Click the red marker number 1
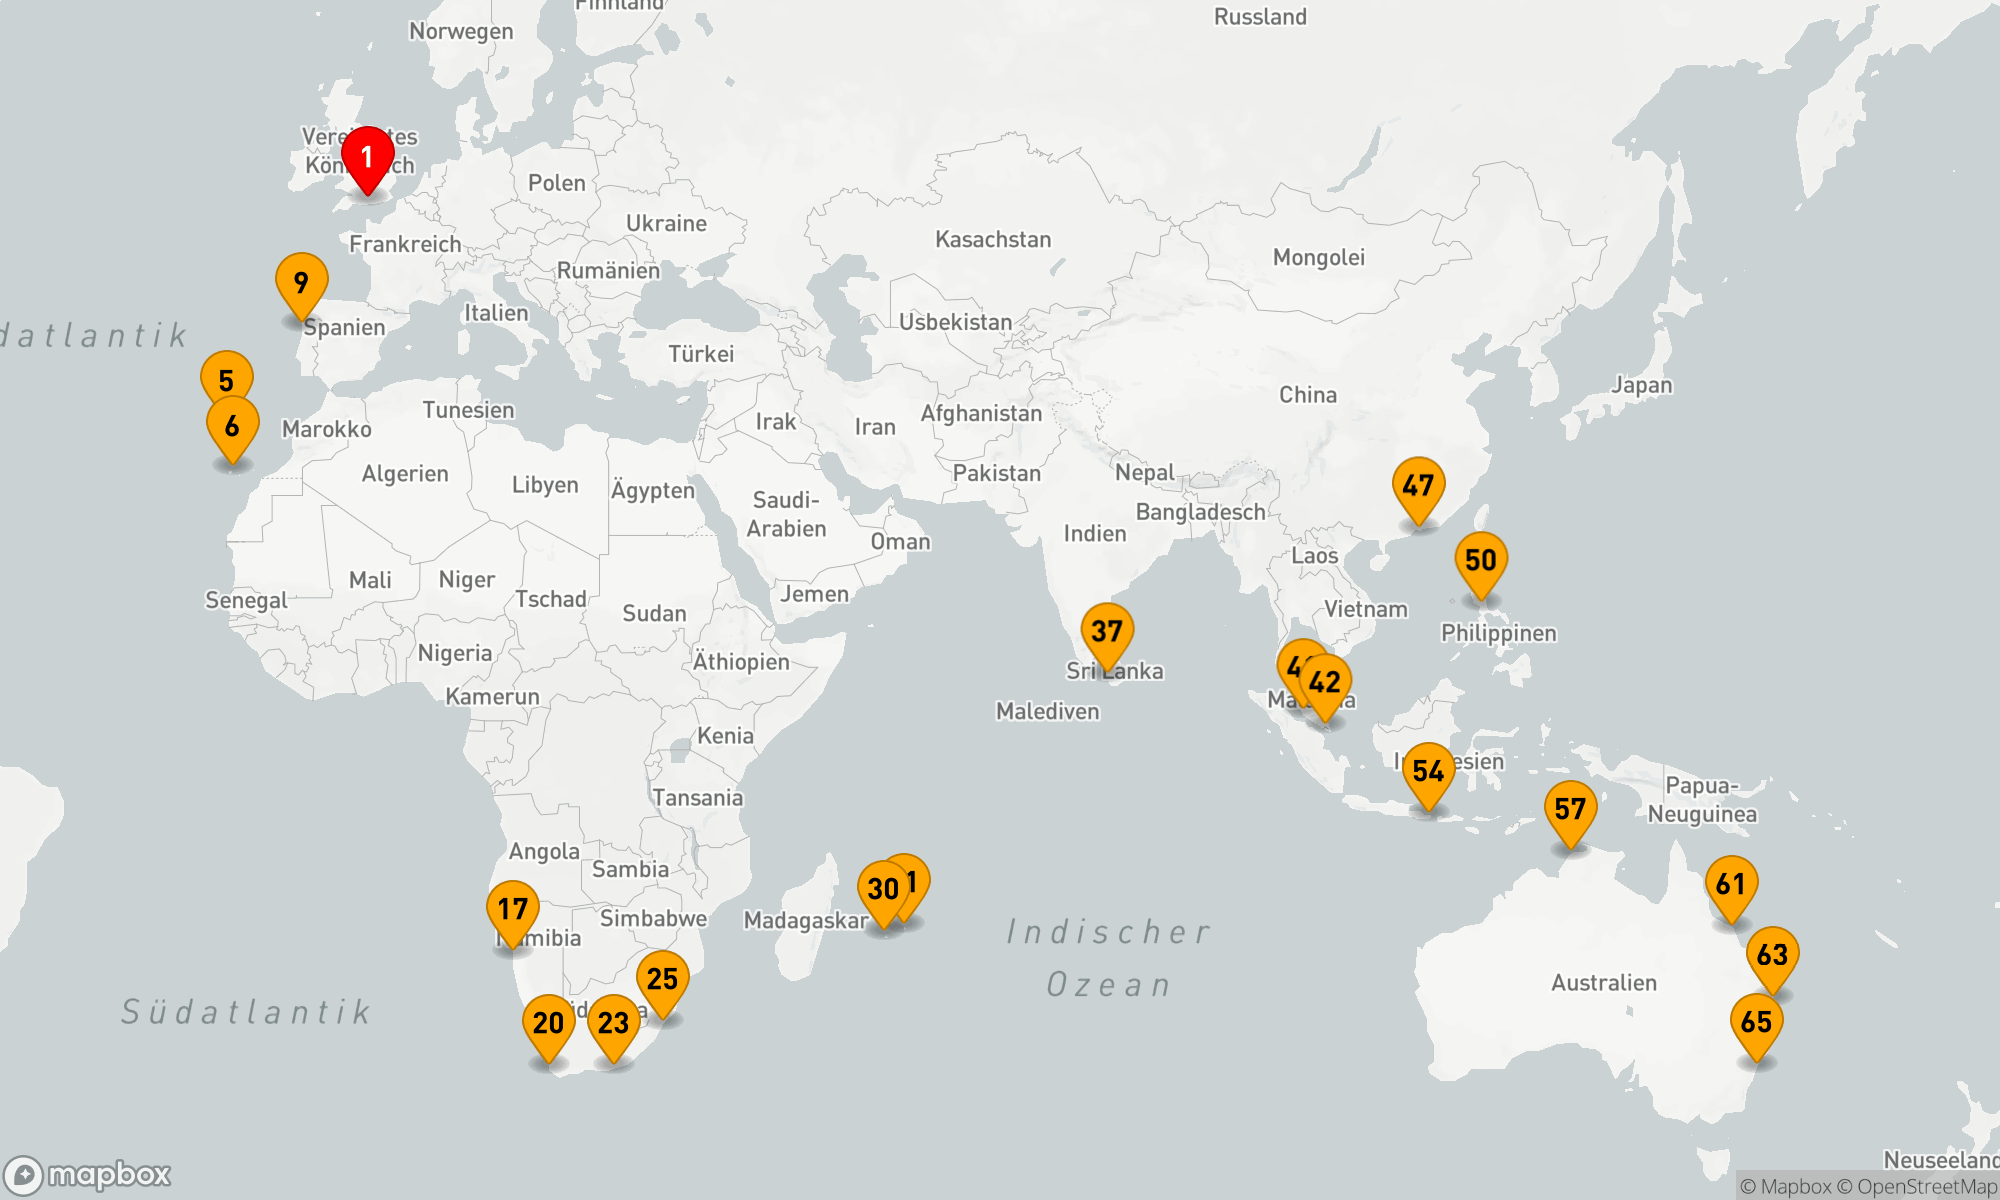 [x=367, y=158]
